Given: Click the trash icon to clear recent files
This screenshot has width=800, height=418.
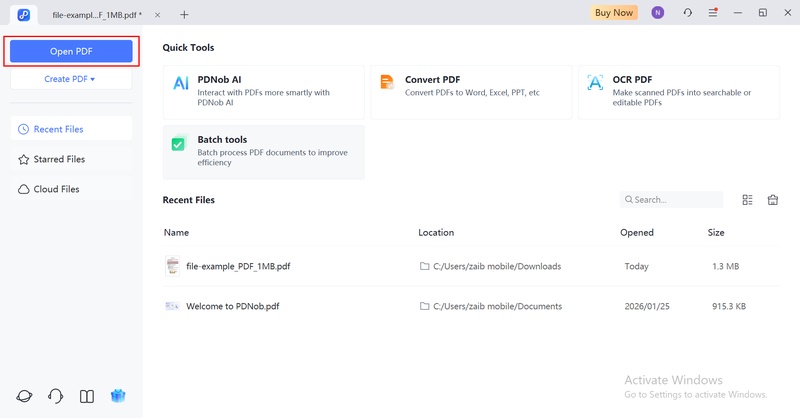Looking at the screenshot, I should pyautogui.click(x=773, y=200).
